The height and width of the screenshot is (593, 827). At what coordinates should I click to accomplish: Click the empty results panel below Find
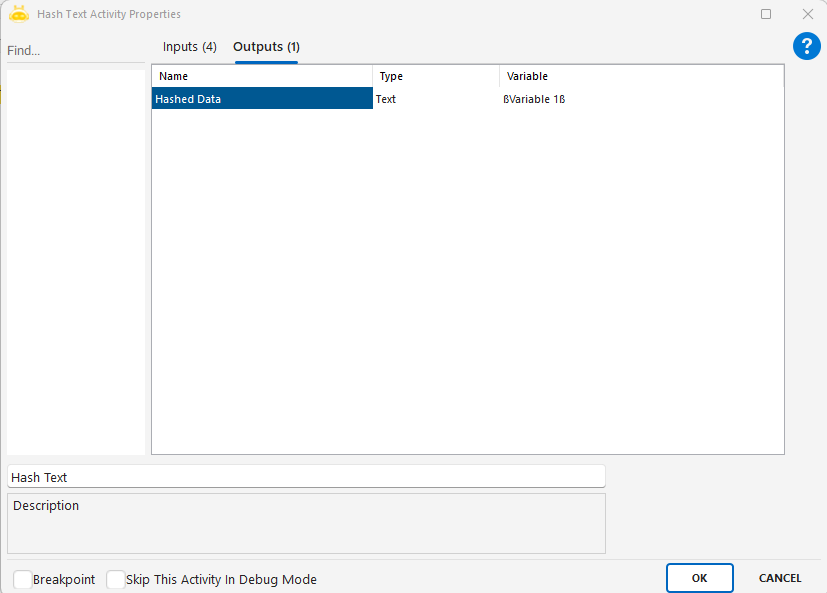(x=76, y=262)
